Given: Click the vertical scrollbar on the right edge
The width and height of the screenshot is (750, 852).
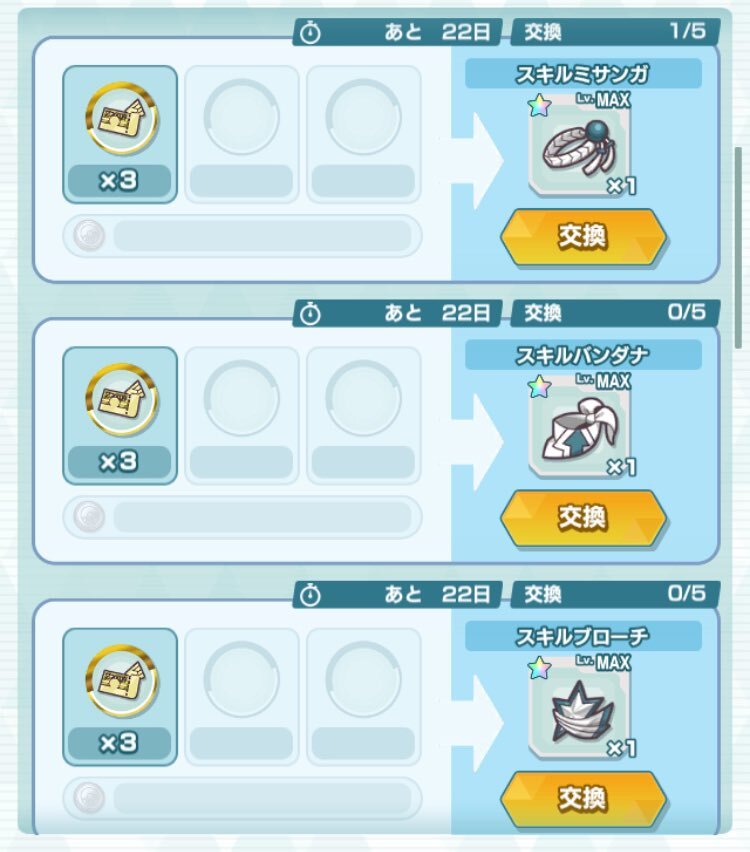Looking at the screenshot, I should (738, 247).
